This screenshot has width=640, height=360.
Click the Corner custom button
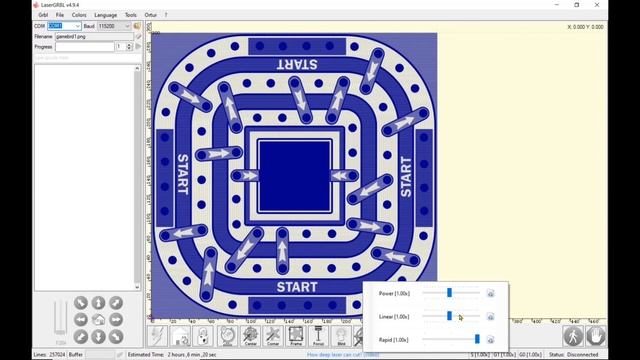coord(273,336)
